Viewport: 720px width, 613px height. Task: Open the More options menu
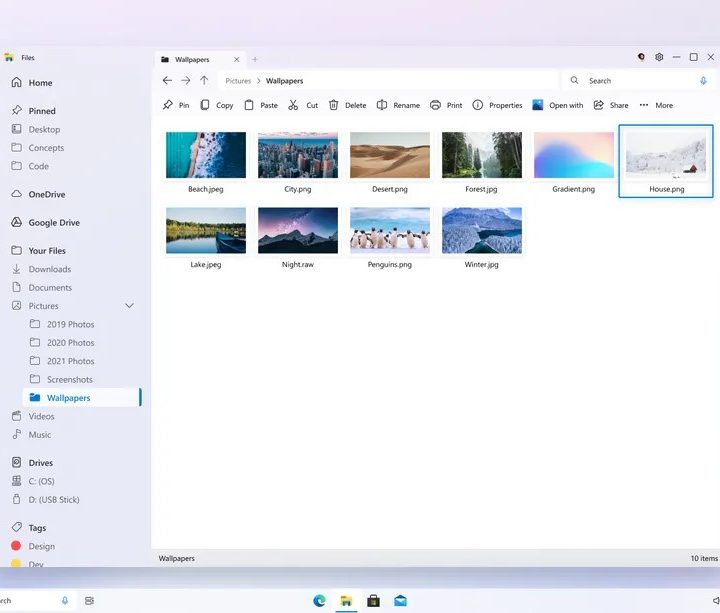[644, 105]
